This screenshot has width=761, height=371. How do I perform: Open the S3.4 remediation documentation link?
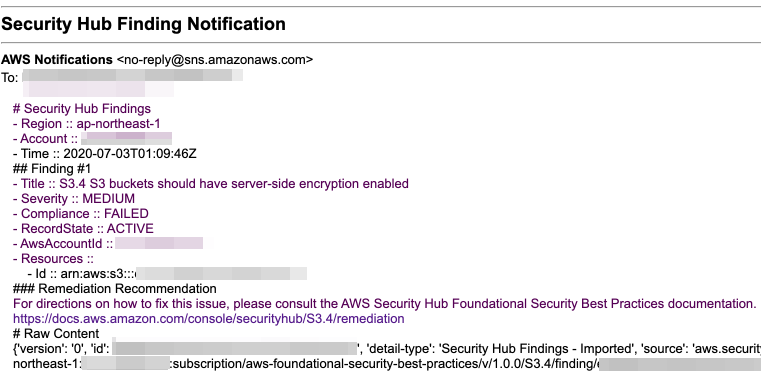pyautogui.click(x=208, y=319)
